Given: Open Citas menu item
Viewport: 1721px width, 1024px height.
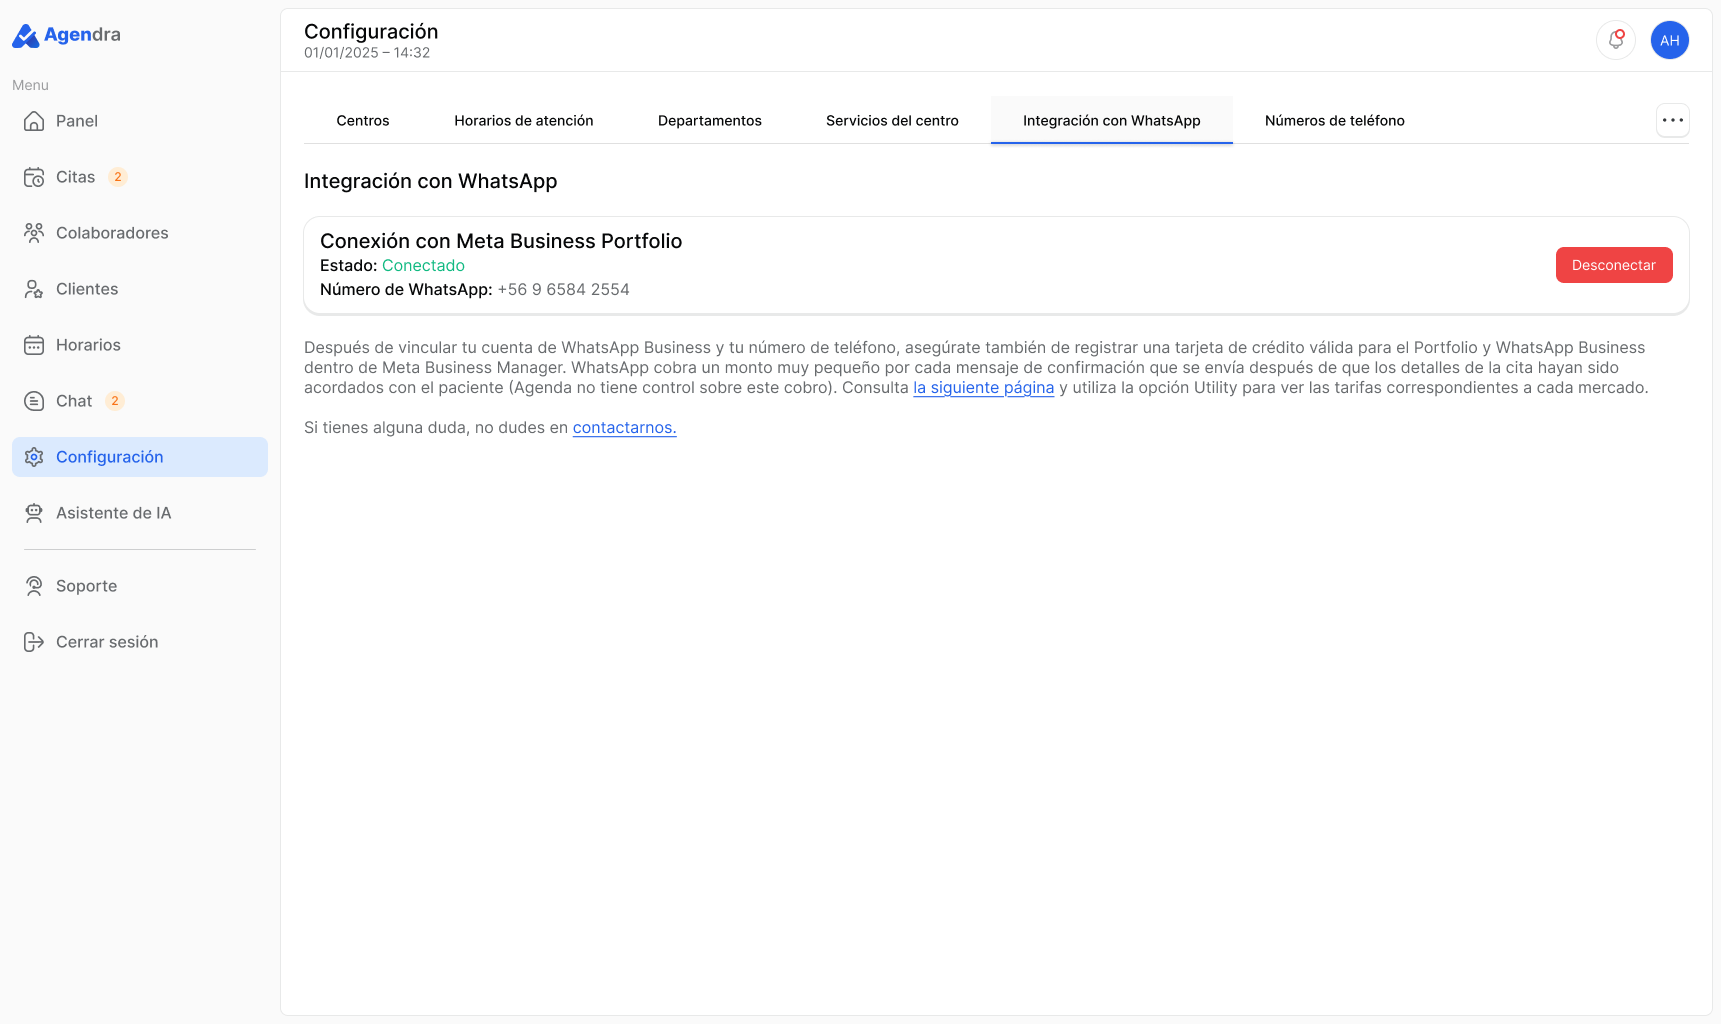Looking at the screenshot, I should [140, 177].
